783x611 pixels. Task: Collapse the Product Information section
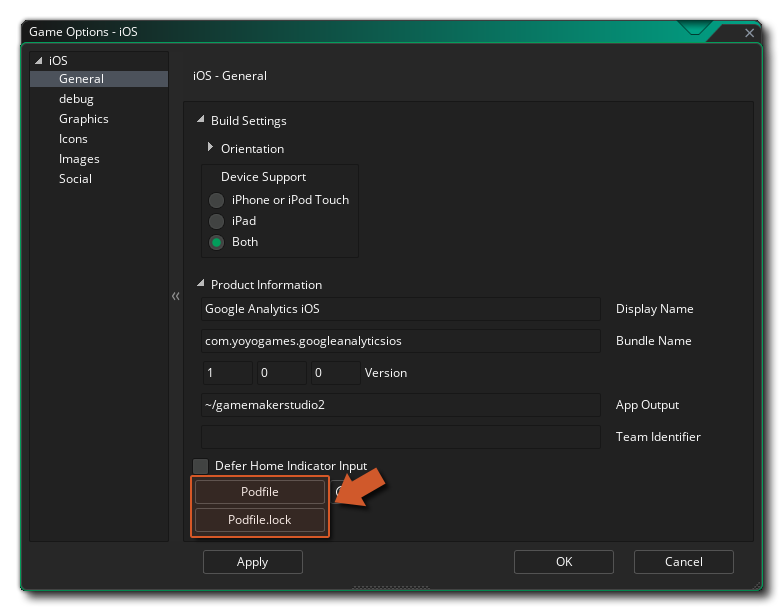coord(201,284)
